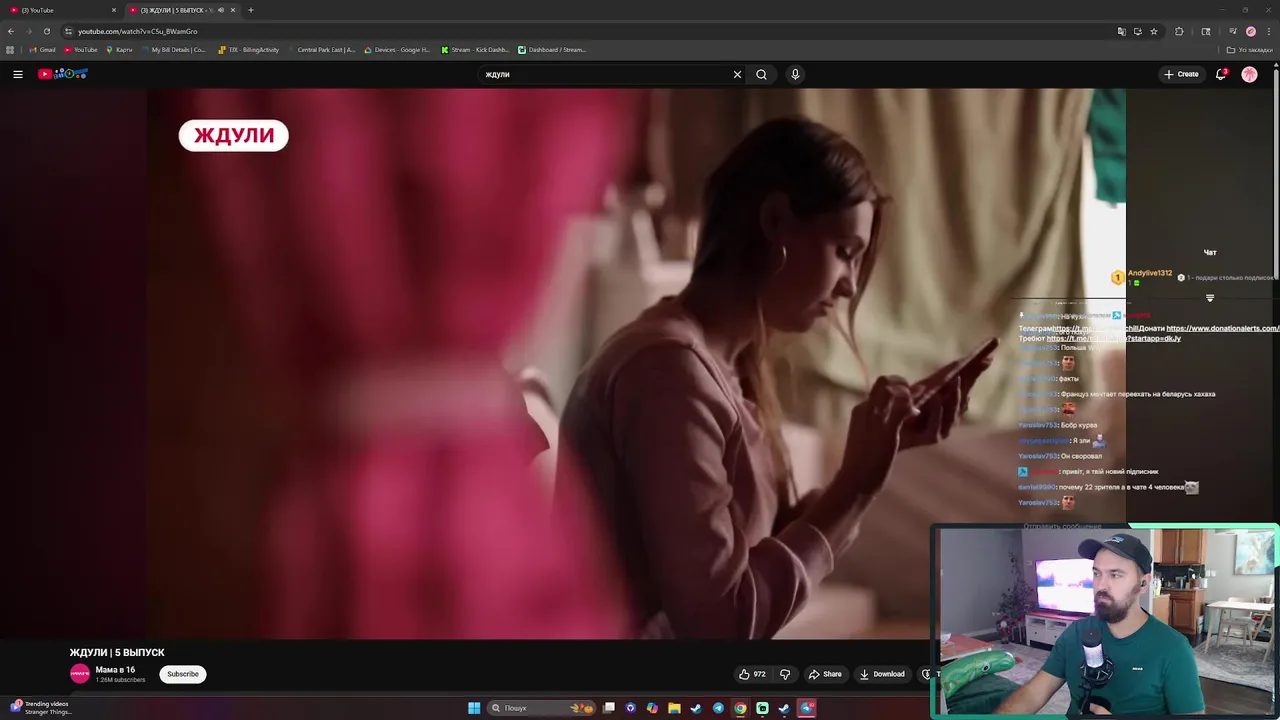Open the YouTube bookmark
Screen dimensions: 1280x720
click(81, 50)
